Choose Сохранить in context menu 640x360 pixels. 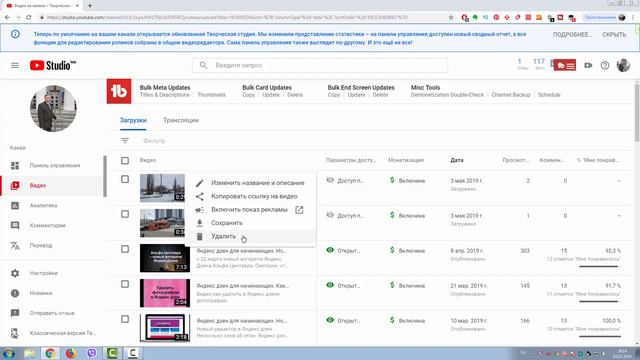[x=250, y=223]
